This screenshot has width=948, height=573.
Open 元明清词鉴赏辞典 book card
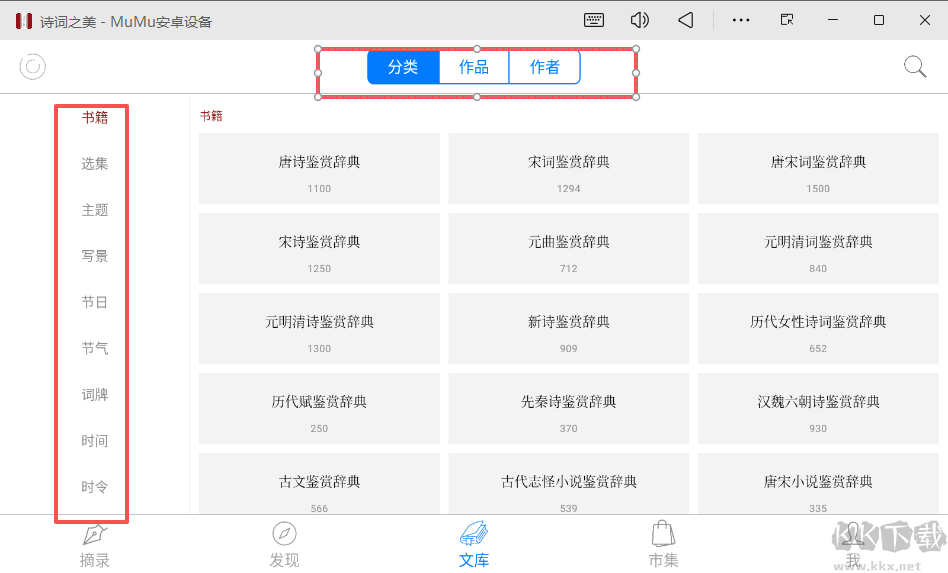[x=818, y=248]
